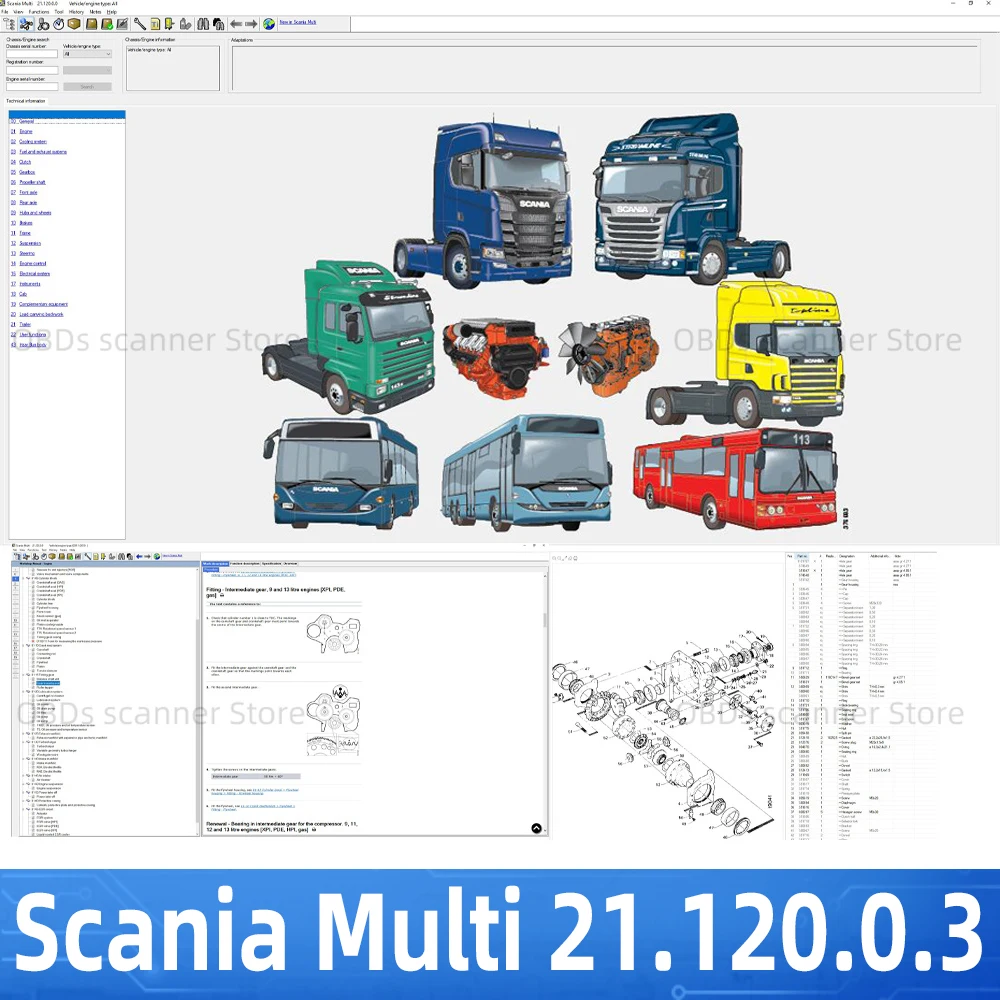Click the tree structure icon in main toolbar

[10, 24]
